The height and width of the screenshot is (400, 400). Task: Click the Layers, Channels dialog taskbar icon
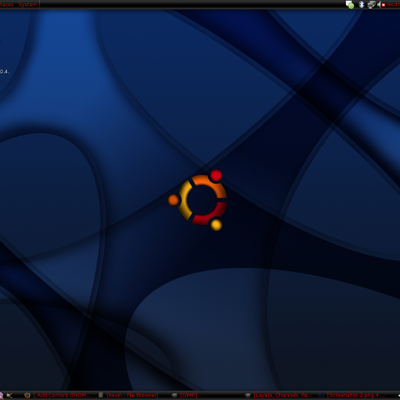248,395
